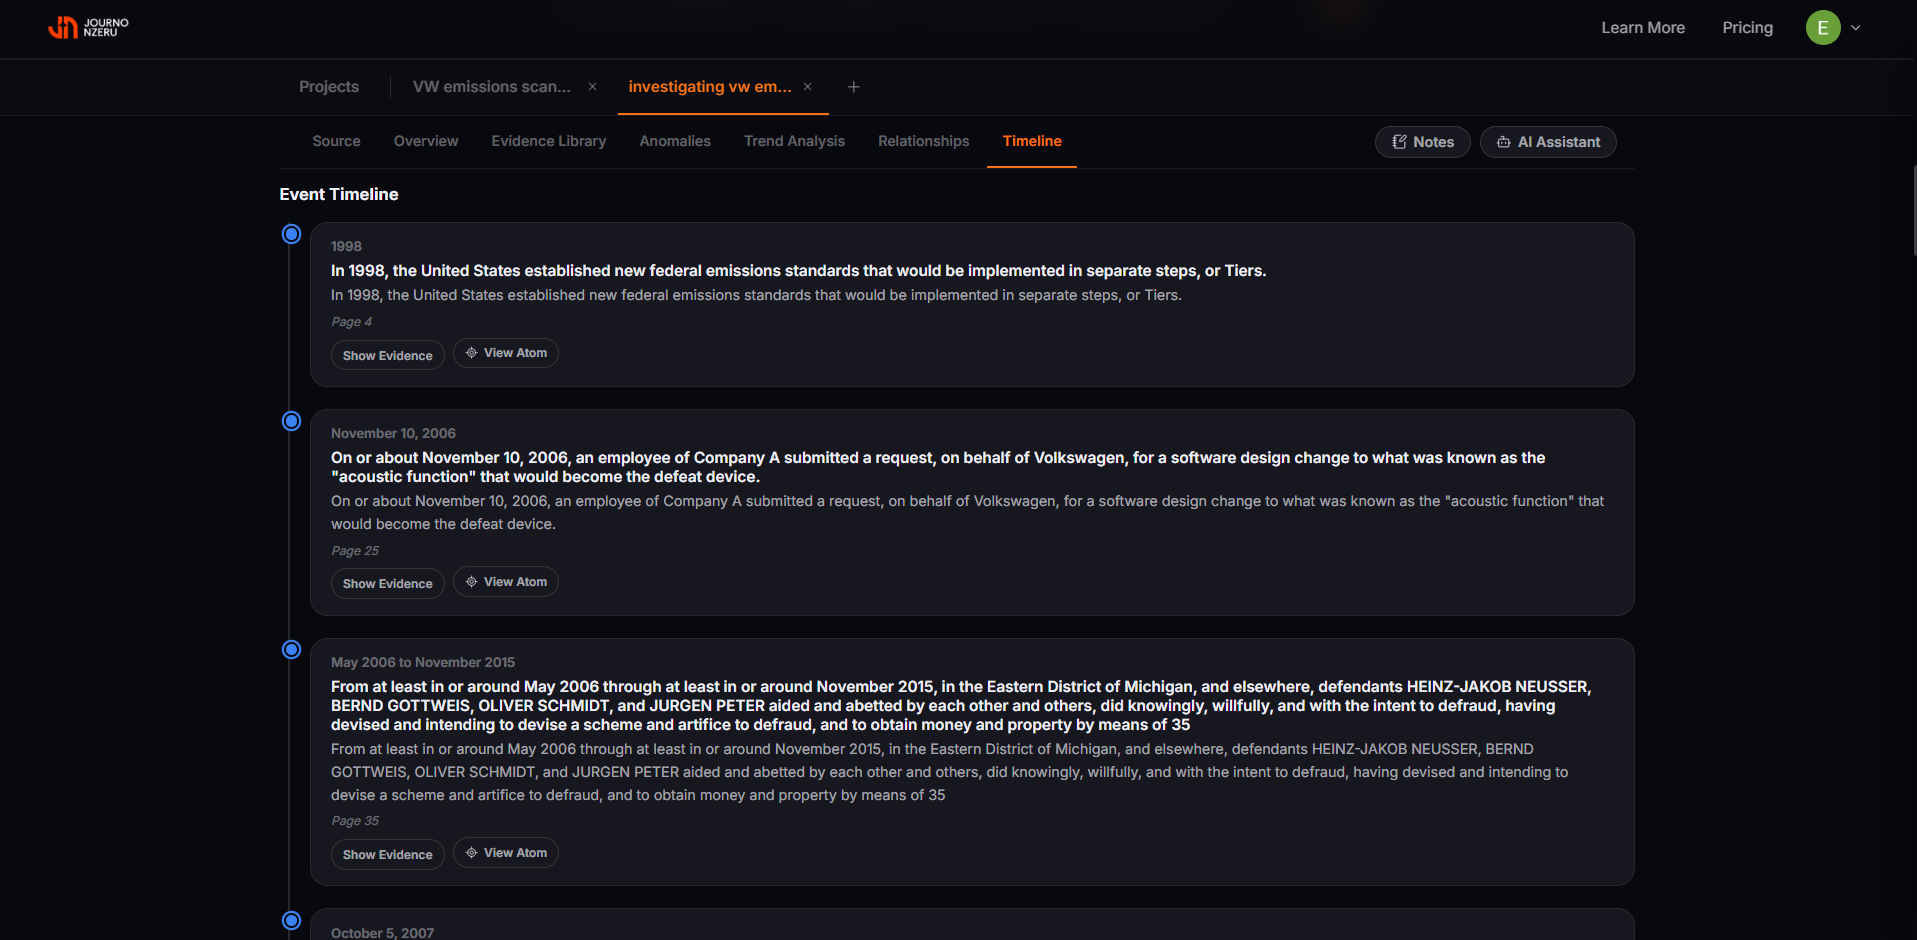This screenshot has height=940, width=1917.
Task: Open the Projects list
Action: pos(329,87)
